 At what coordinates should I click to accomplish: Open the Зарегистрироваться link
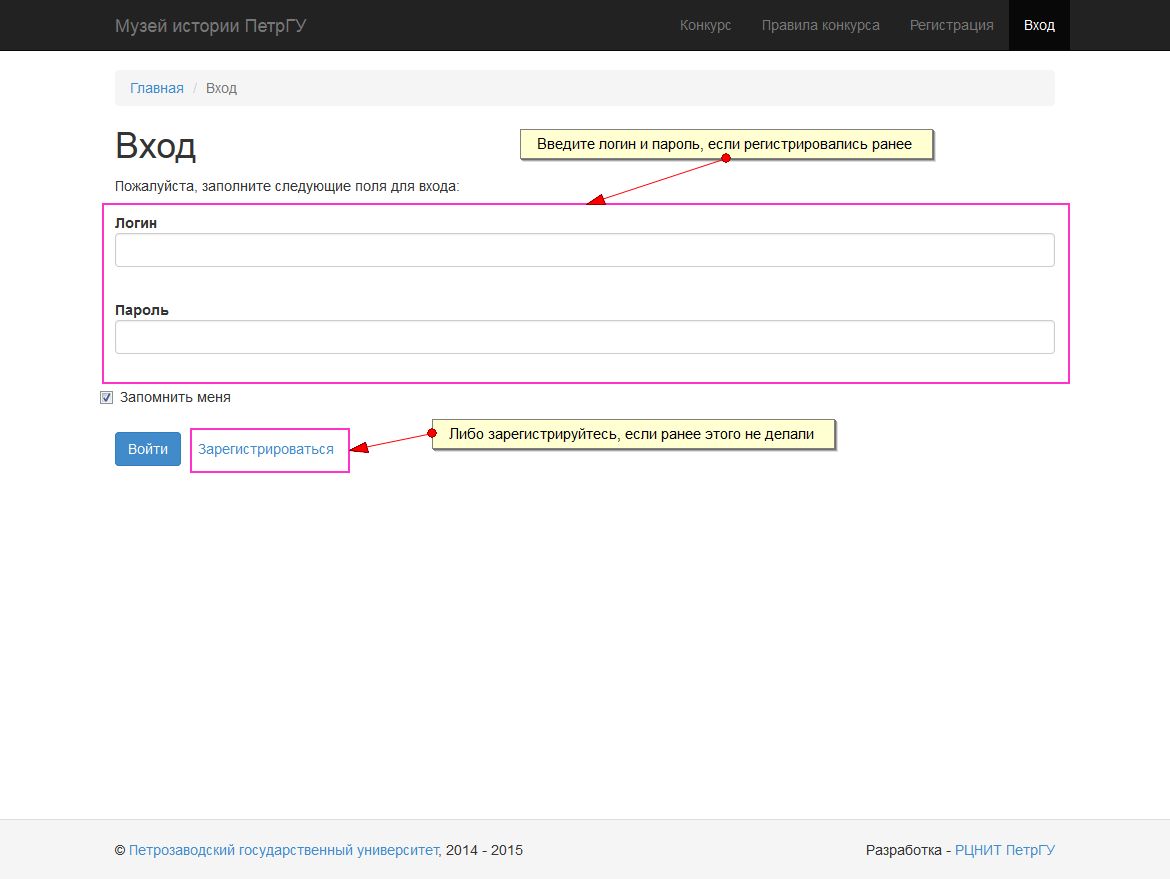tap(266, 449)
